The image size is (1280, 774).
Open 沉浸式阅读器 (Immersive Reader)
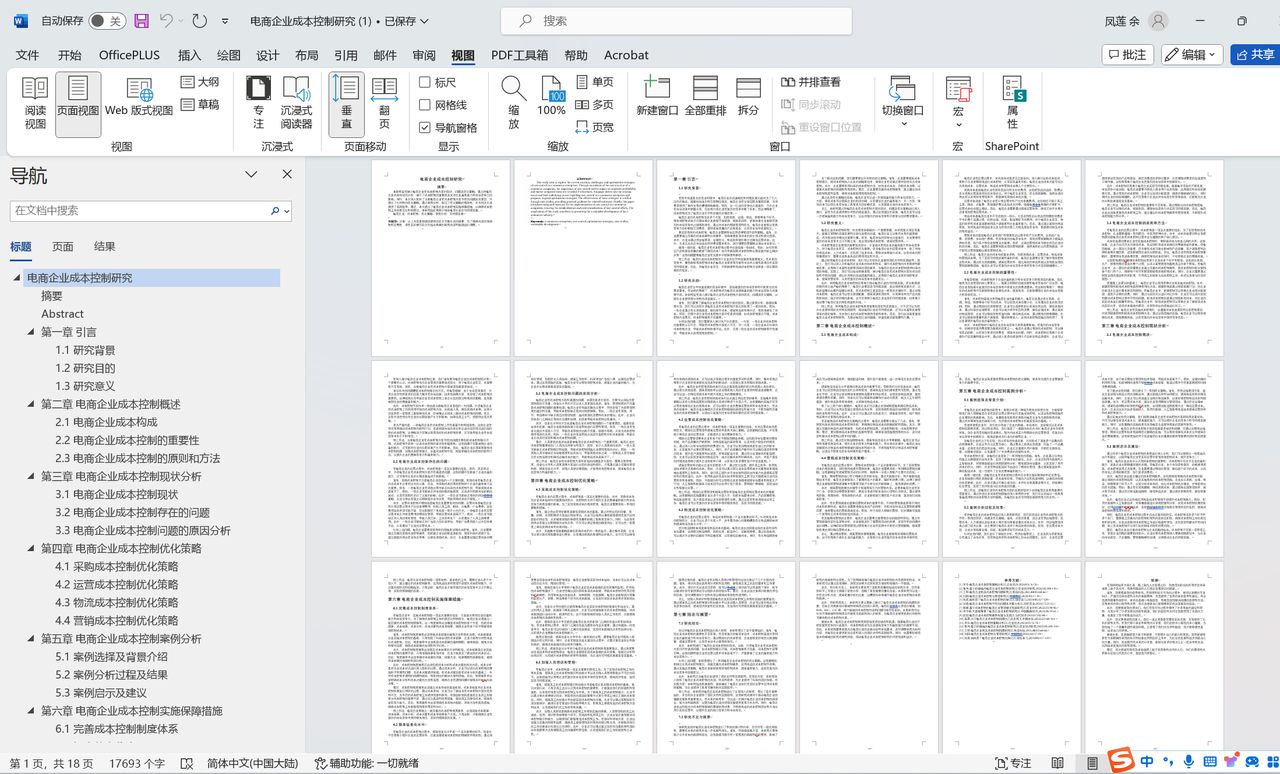click(296, 103)
